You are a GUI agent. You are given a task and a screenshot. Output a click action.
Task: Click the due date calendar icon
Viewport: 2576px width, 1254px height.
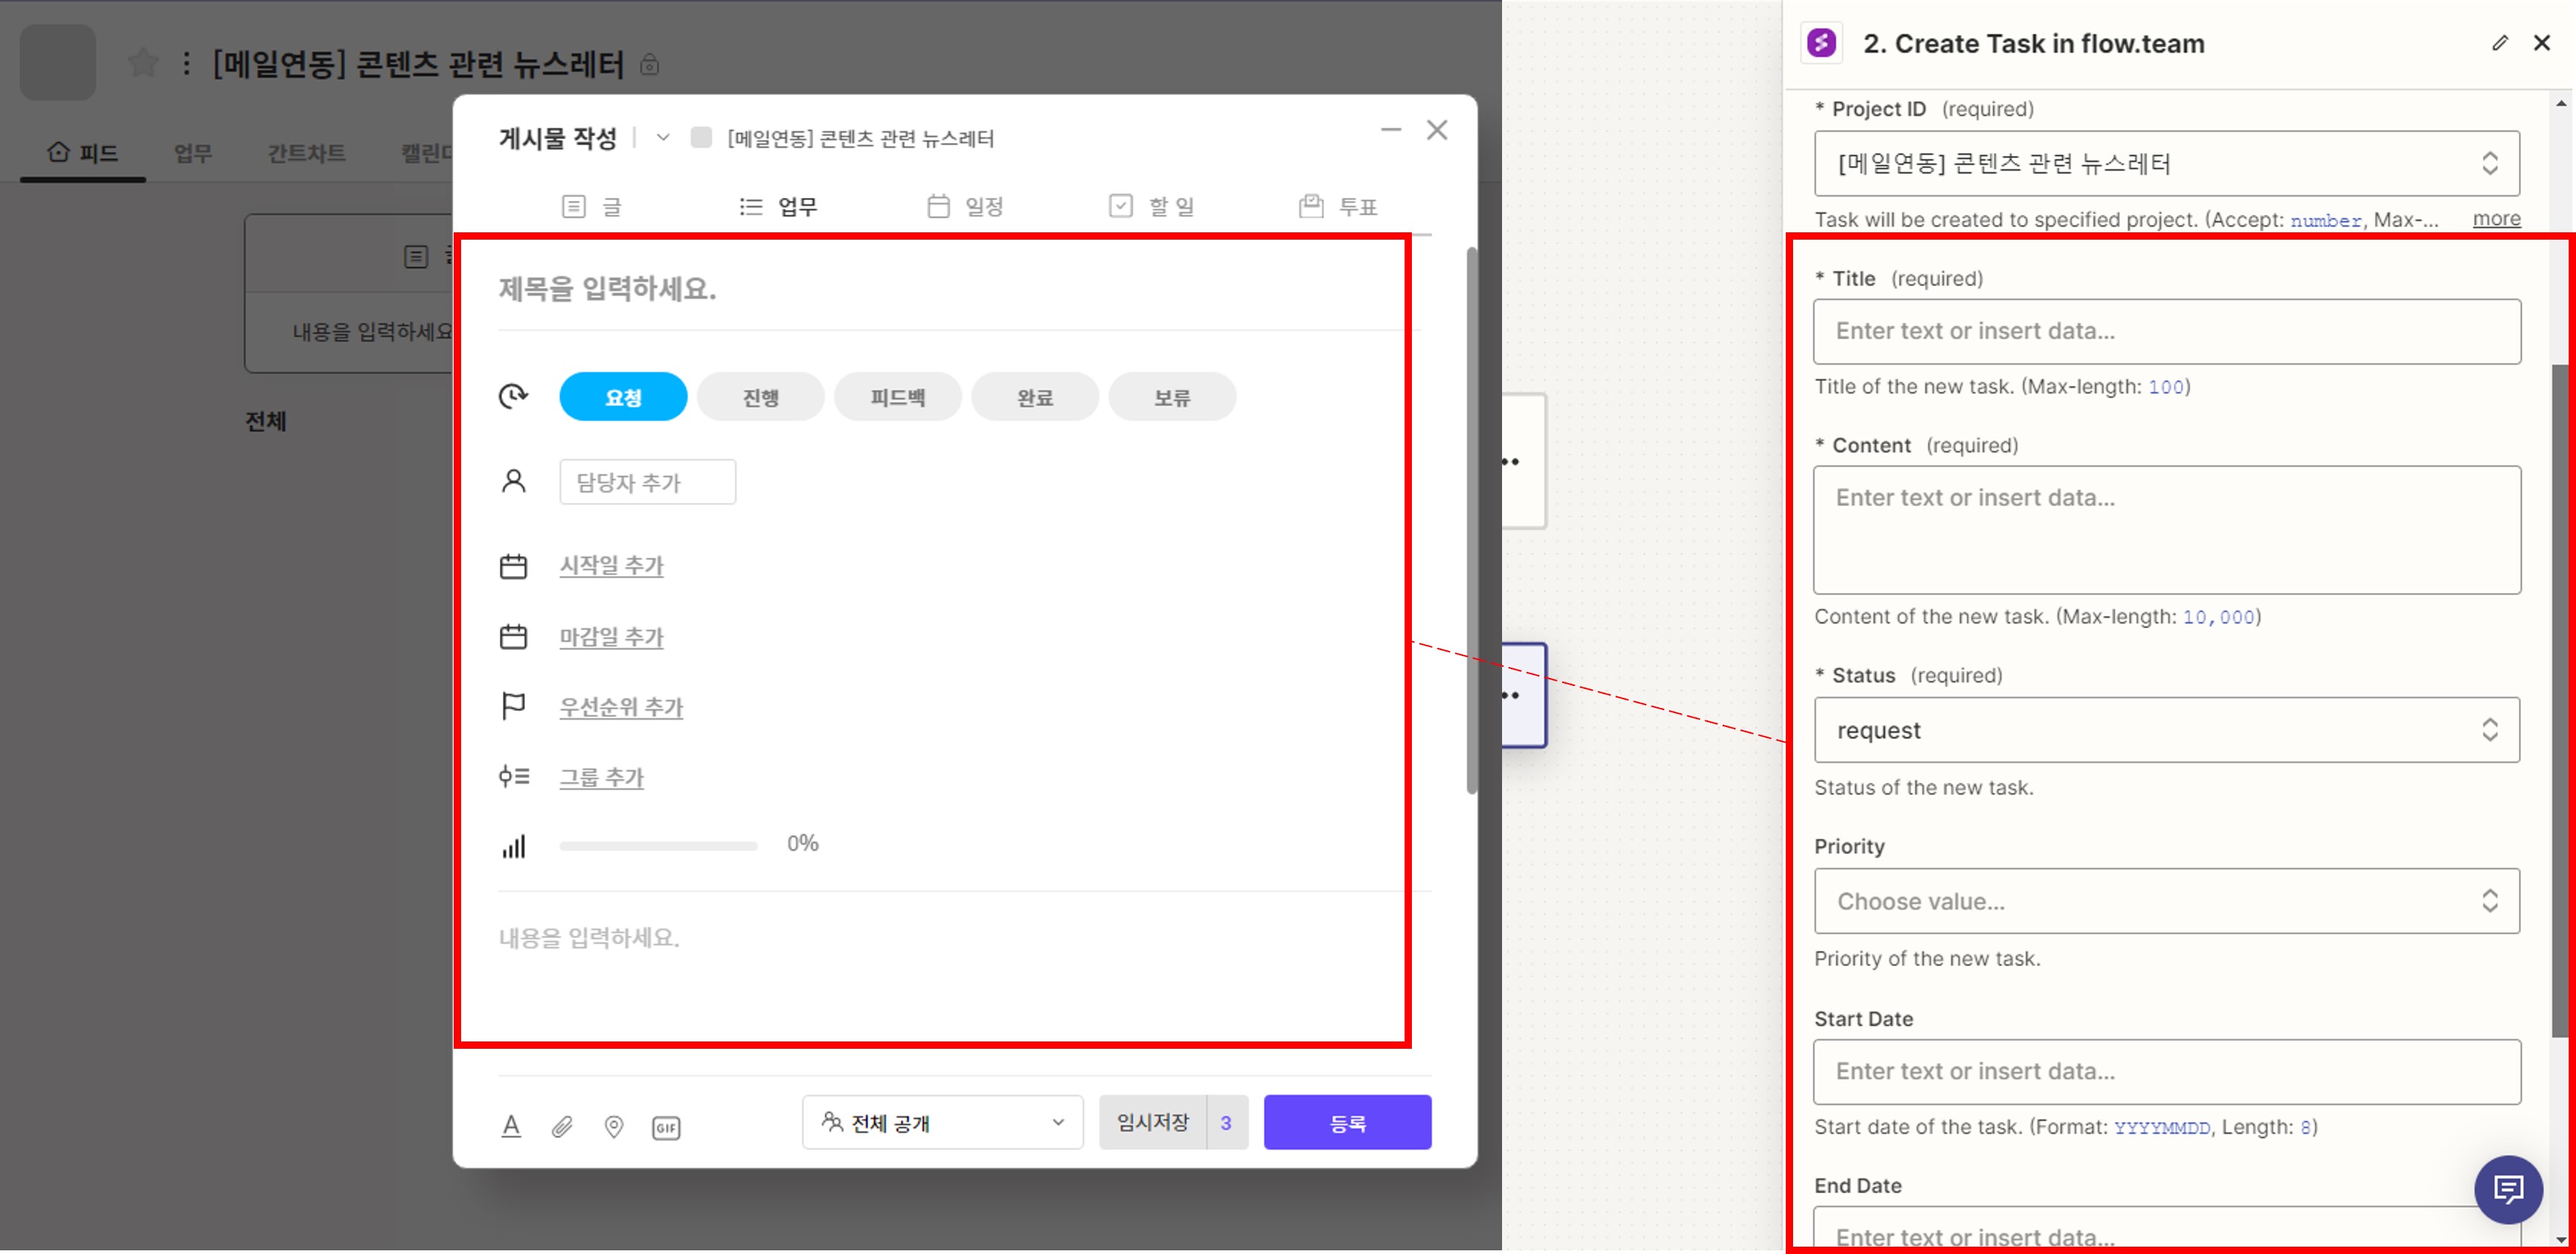513,636
